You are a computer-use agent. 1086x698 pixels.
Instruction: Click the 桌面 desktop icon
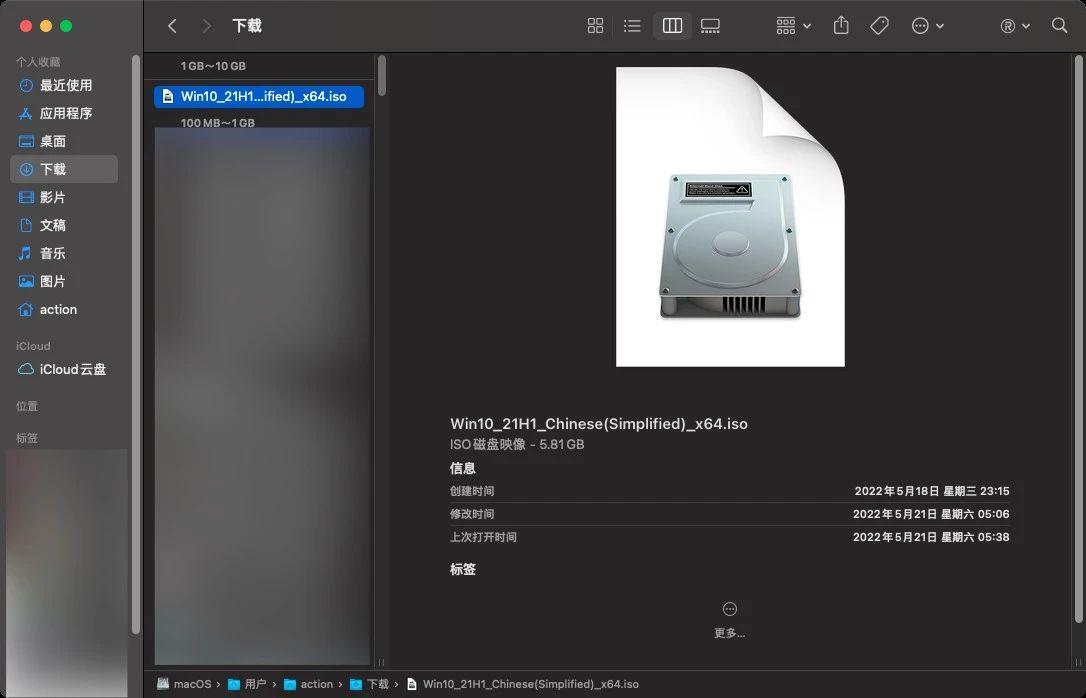point(26,141)
